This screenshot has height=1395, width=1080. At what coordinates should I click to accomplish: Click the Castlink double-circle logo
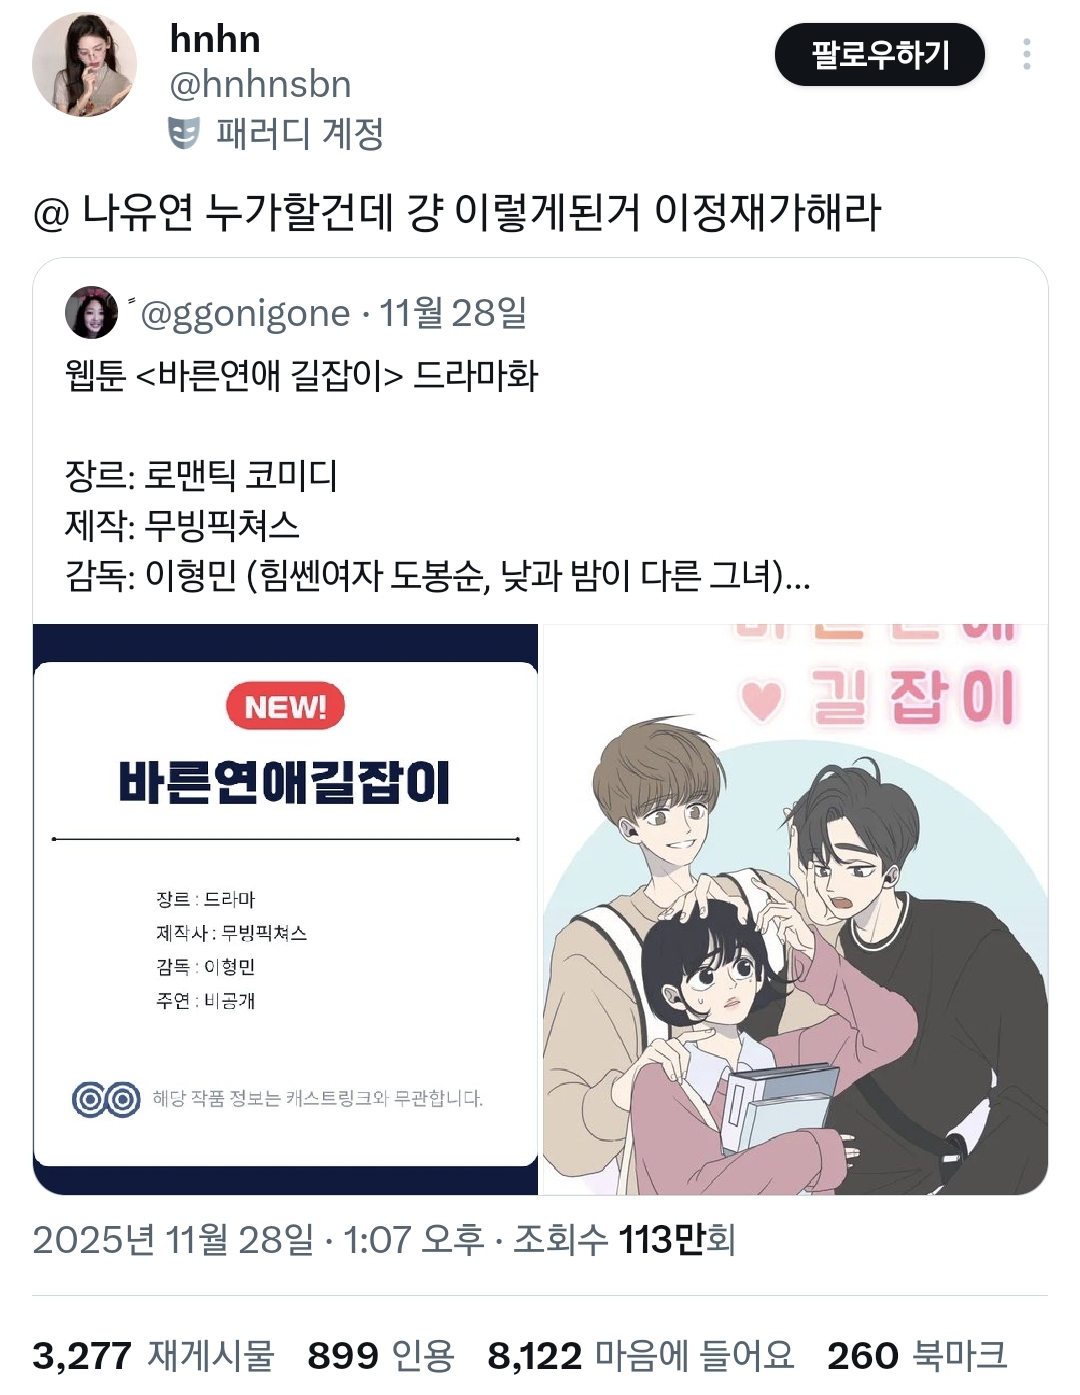(106, 1099)
